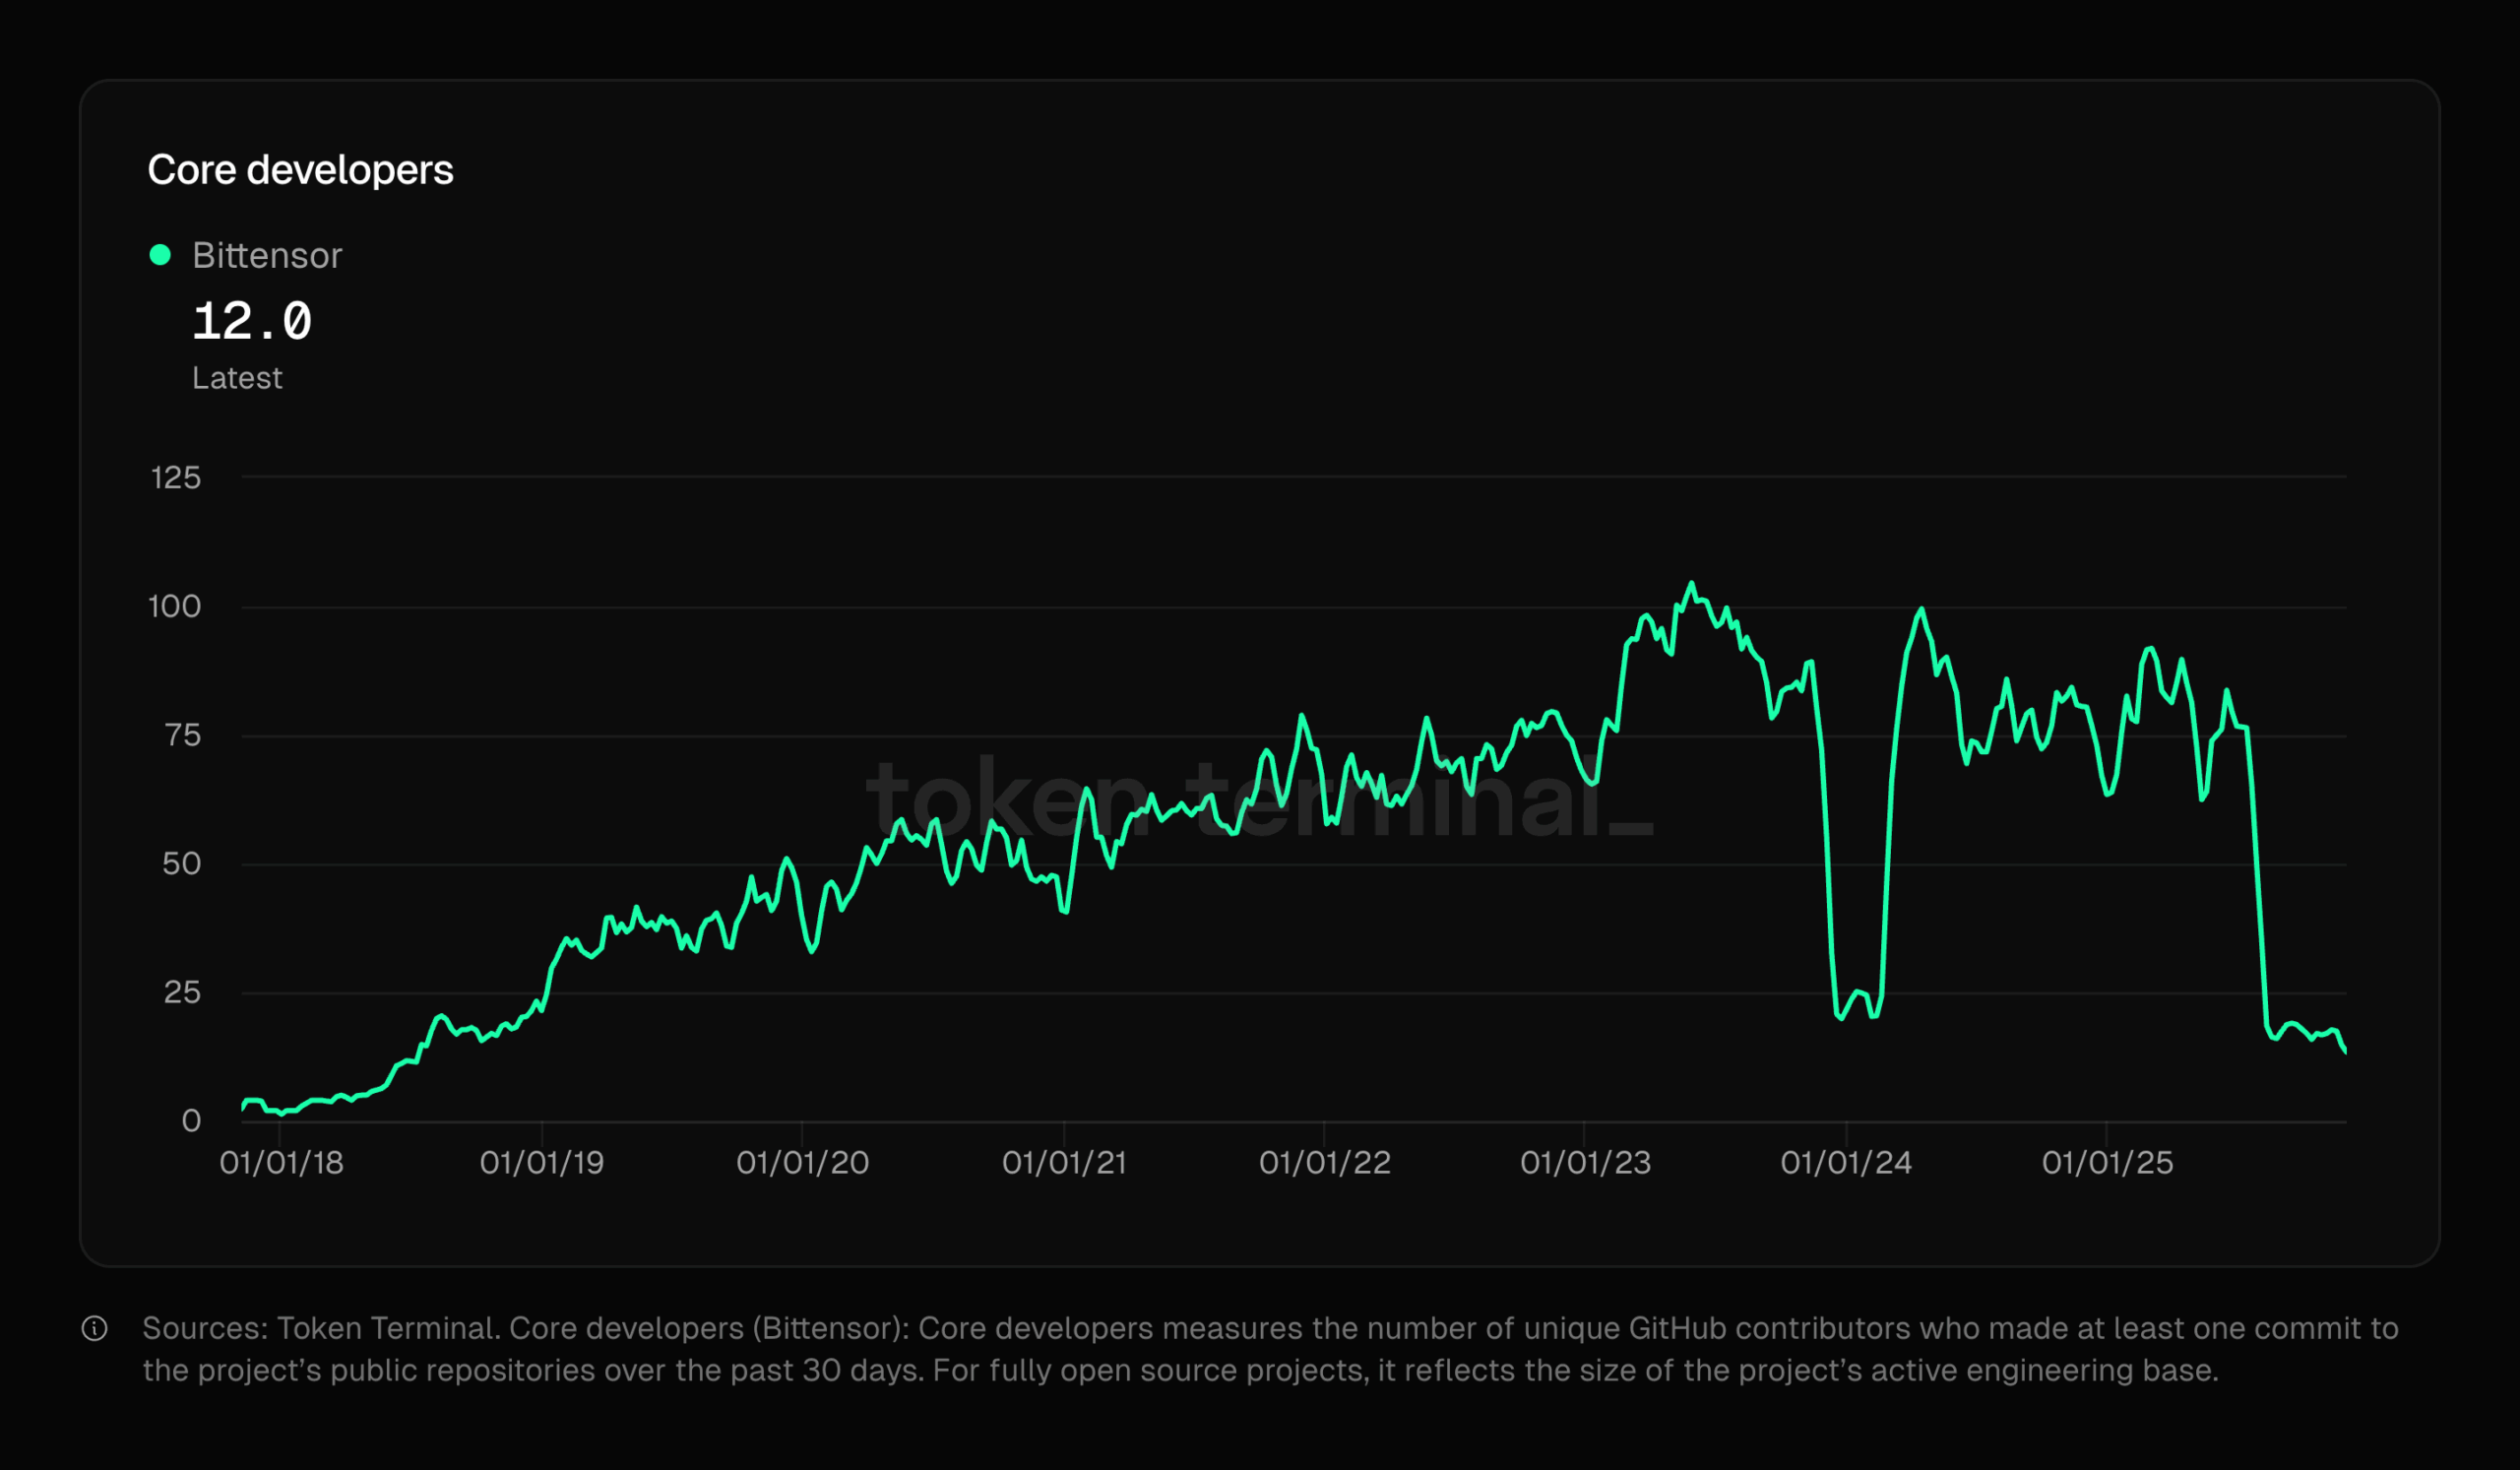Click the info icon beside Sources text
The height and width of the screenshot is (1470, 2520).
pyautogui.click(x=94, y=1328)
